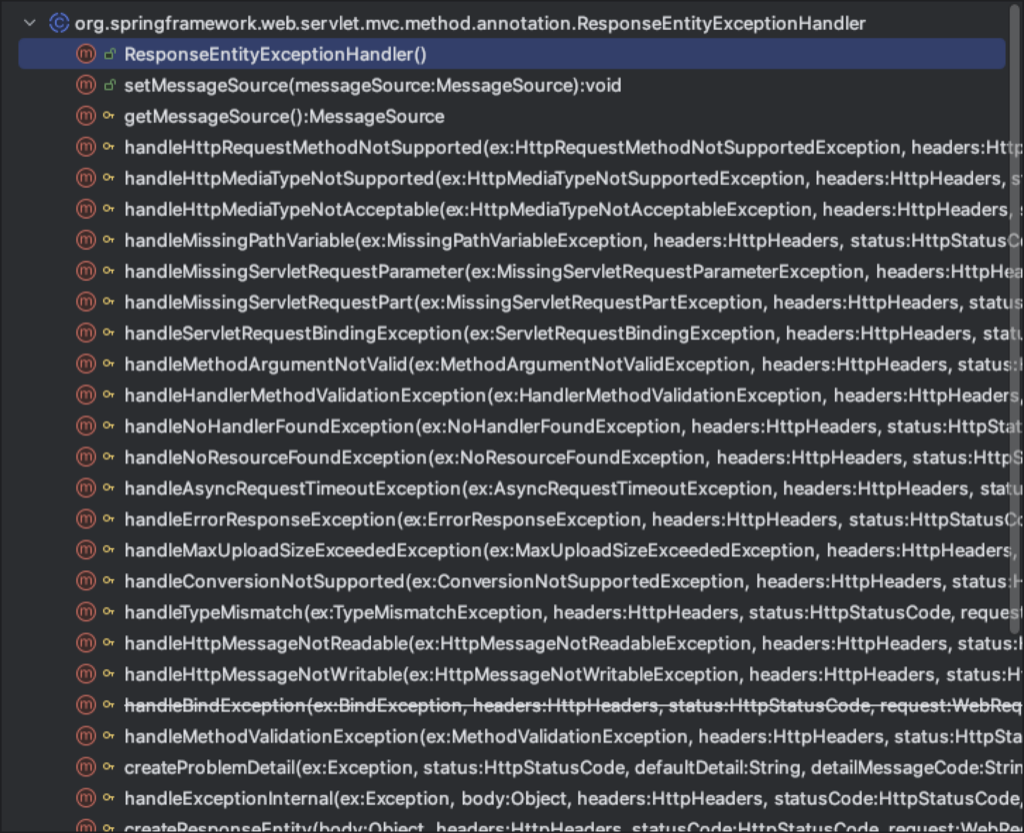Select handleConversionNotSupported method

(x=512, y=581)
